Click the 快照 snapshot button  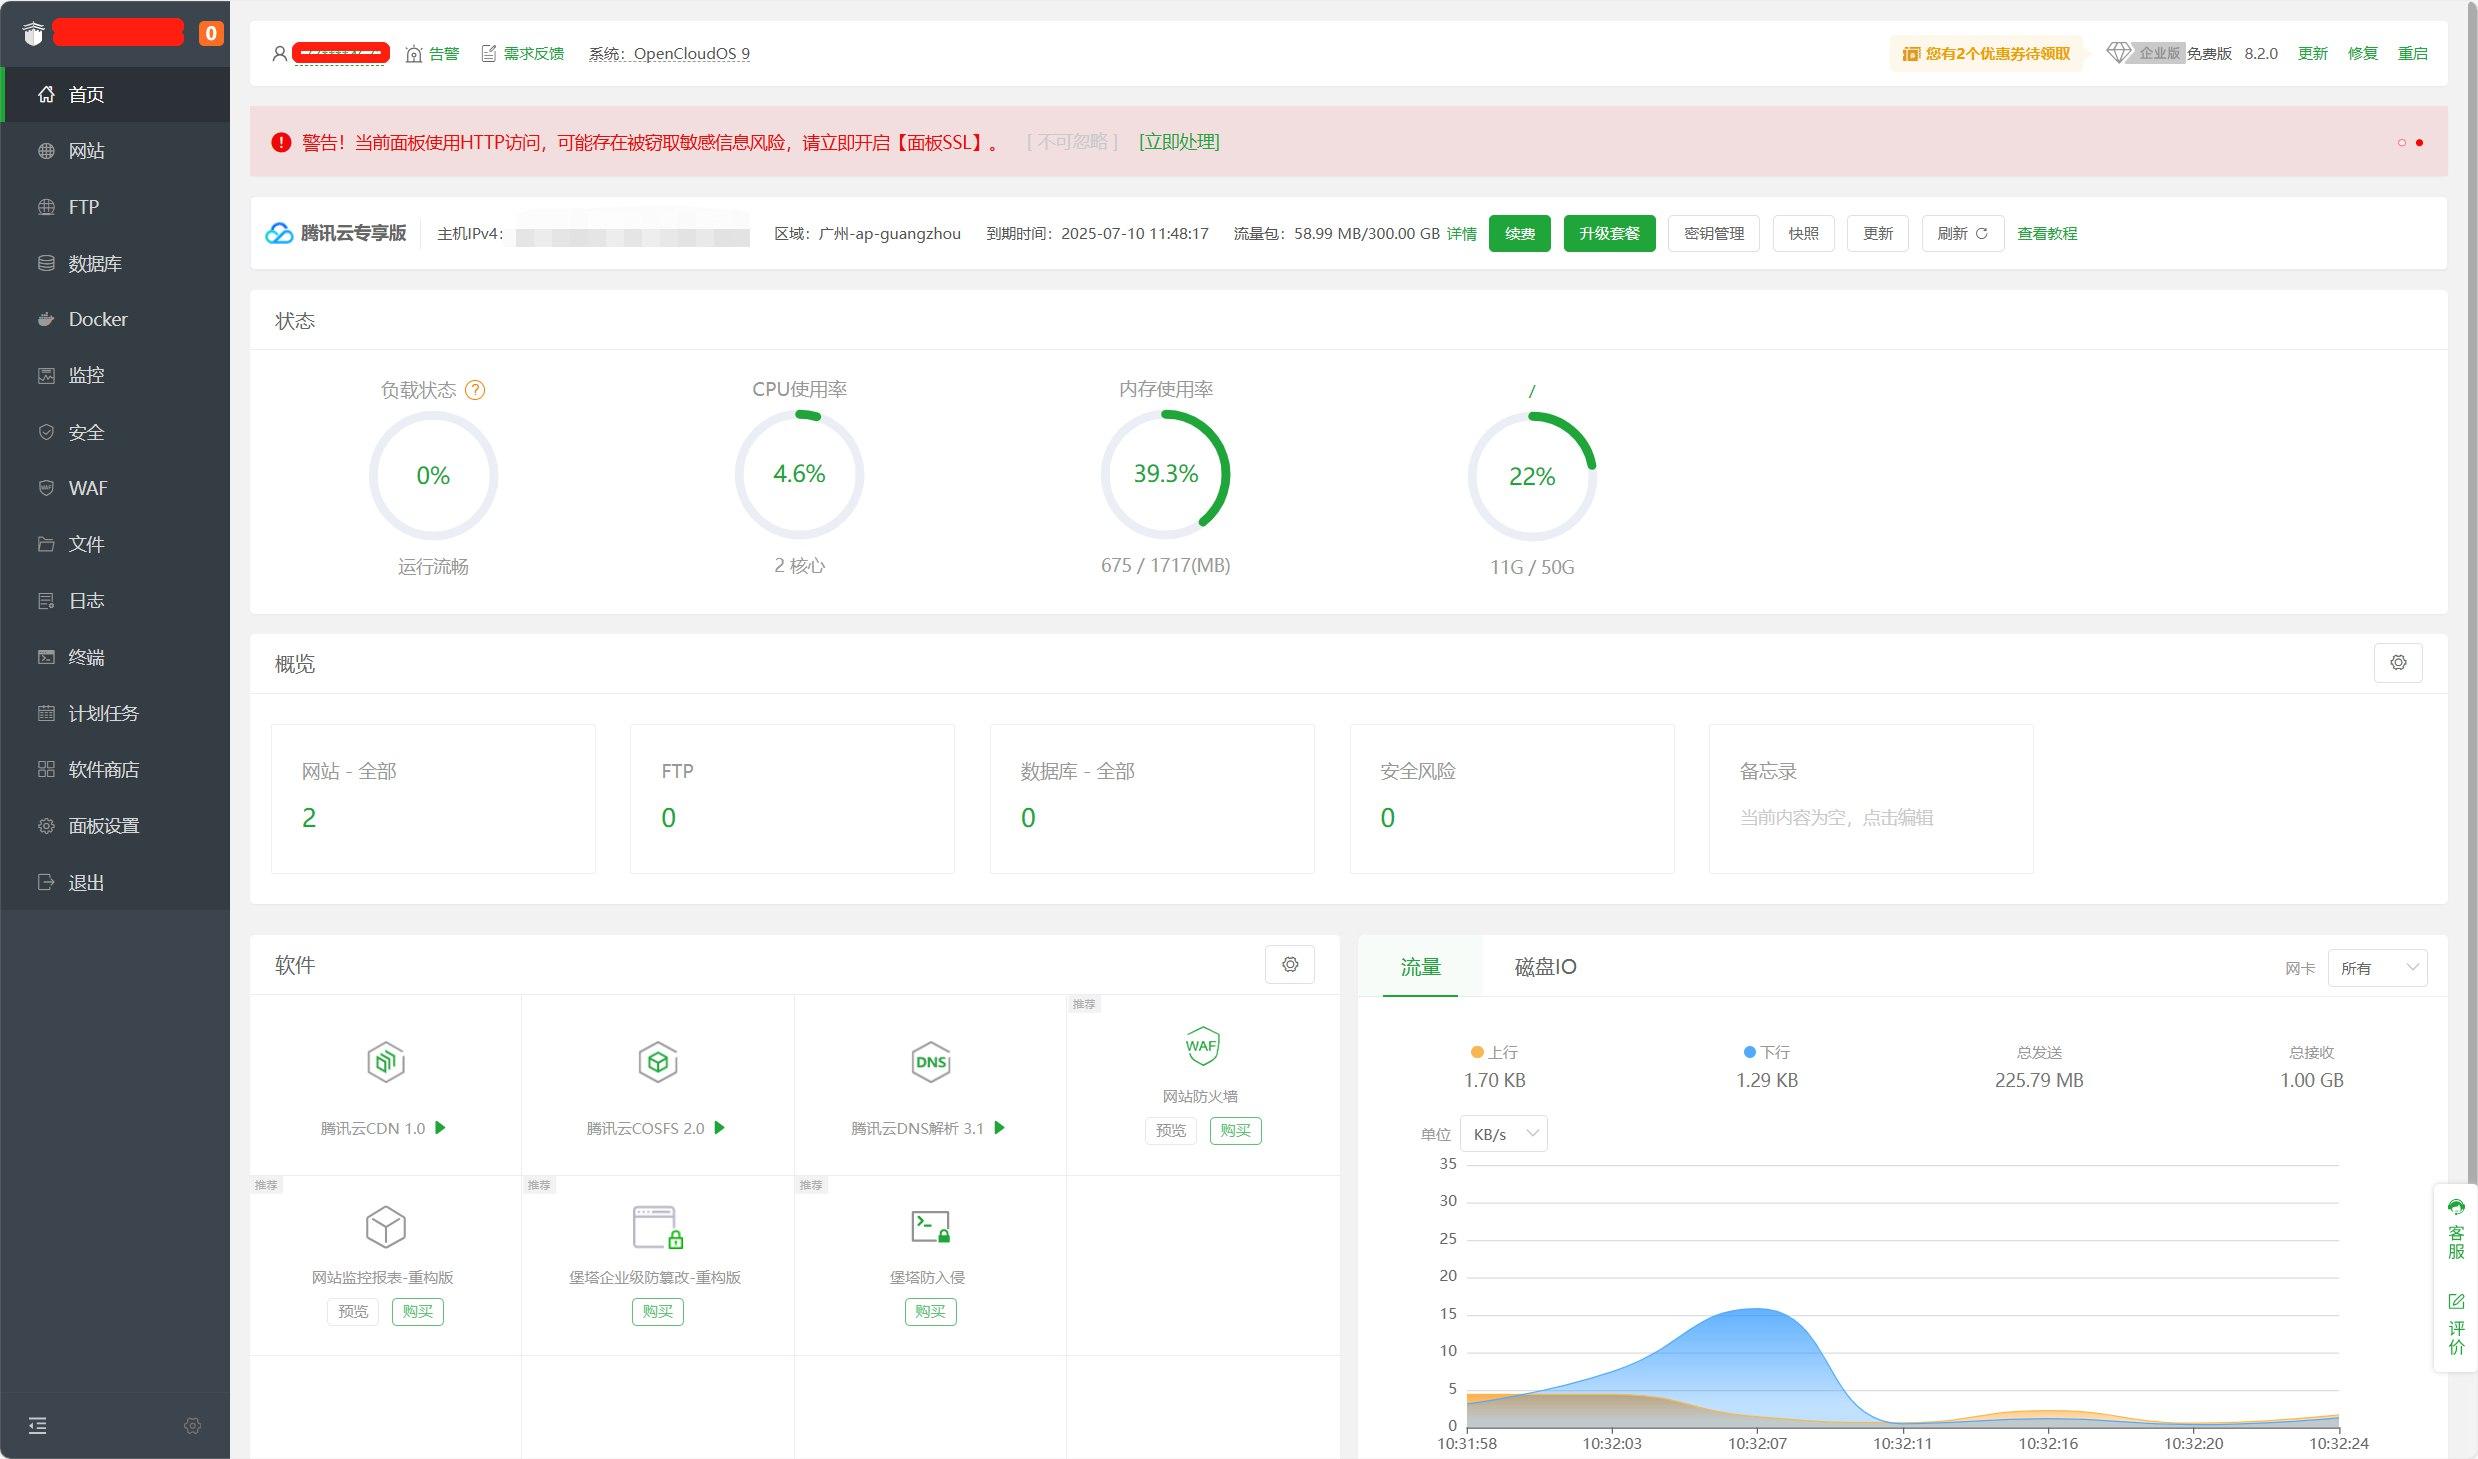[1803, 233]
